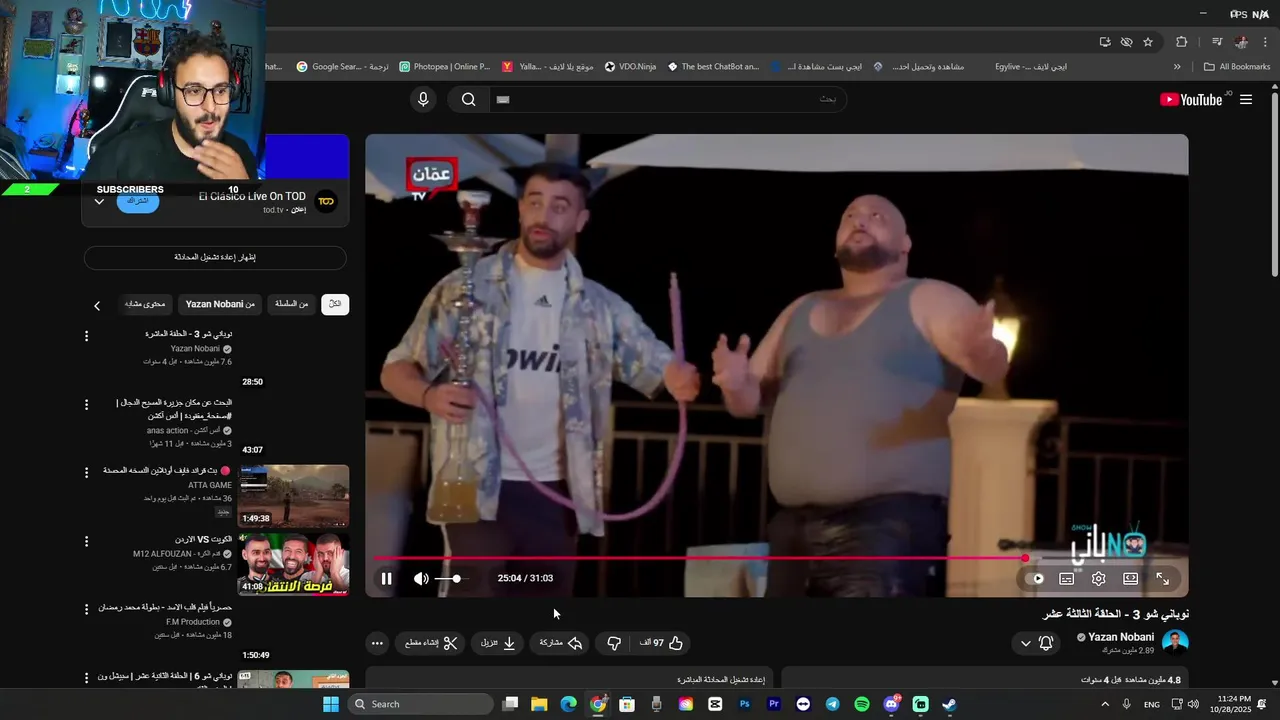Viewport: 1280px width, 720px height.
Task: Open the Yazan Nobani channel name link
Action: (1120, 637)
